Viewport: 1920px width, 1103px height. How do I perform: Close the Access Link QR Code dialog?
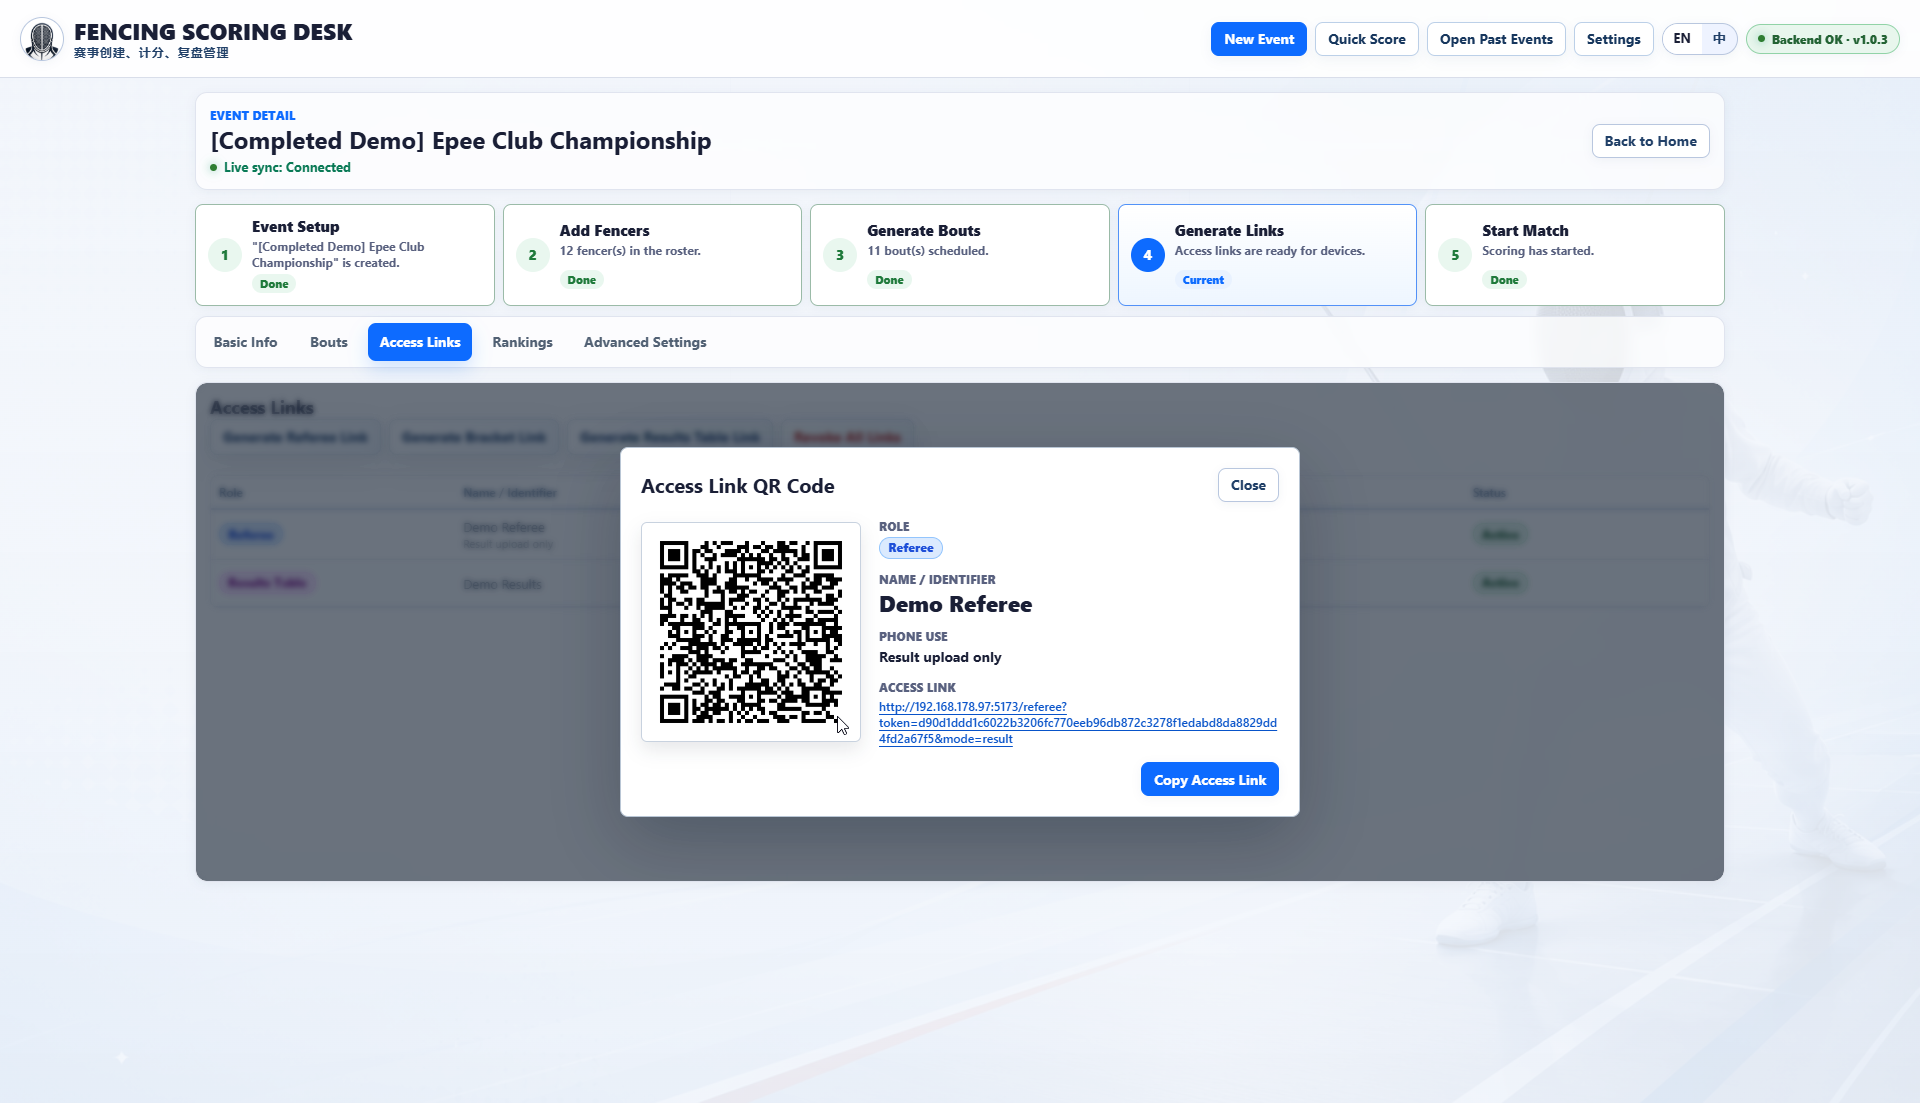pos(1248,485)
